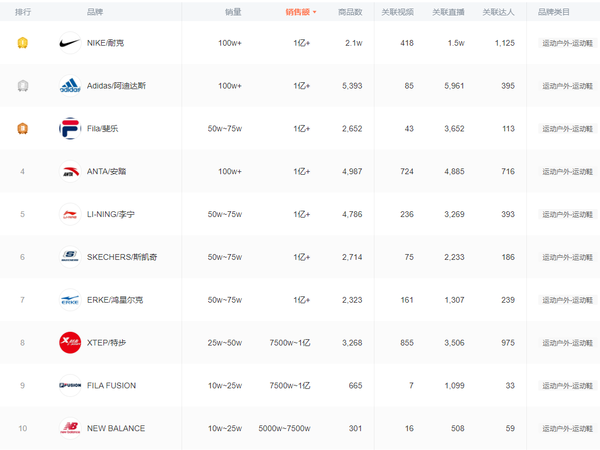Open the FILA FUSION brand link
Screen dimensions: 600x450
coord(112,385)
